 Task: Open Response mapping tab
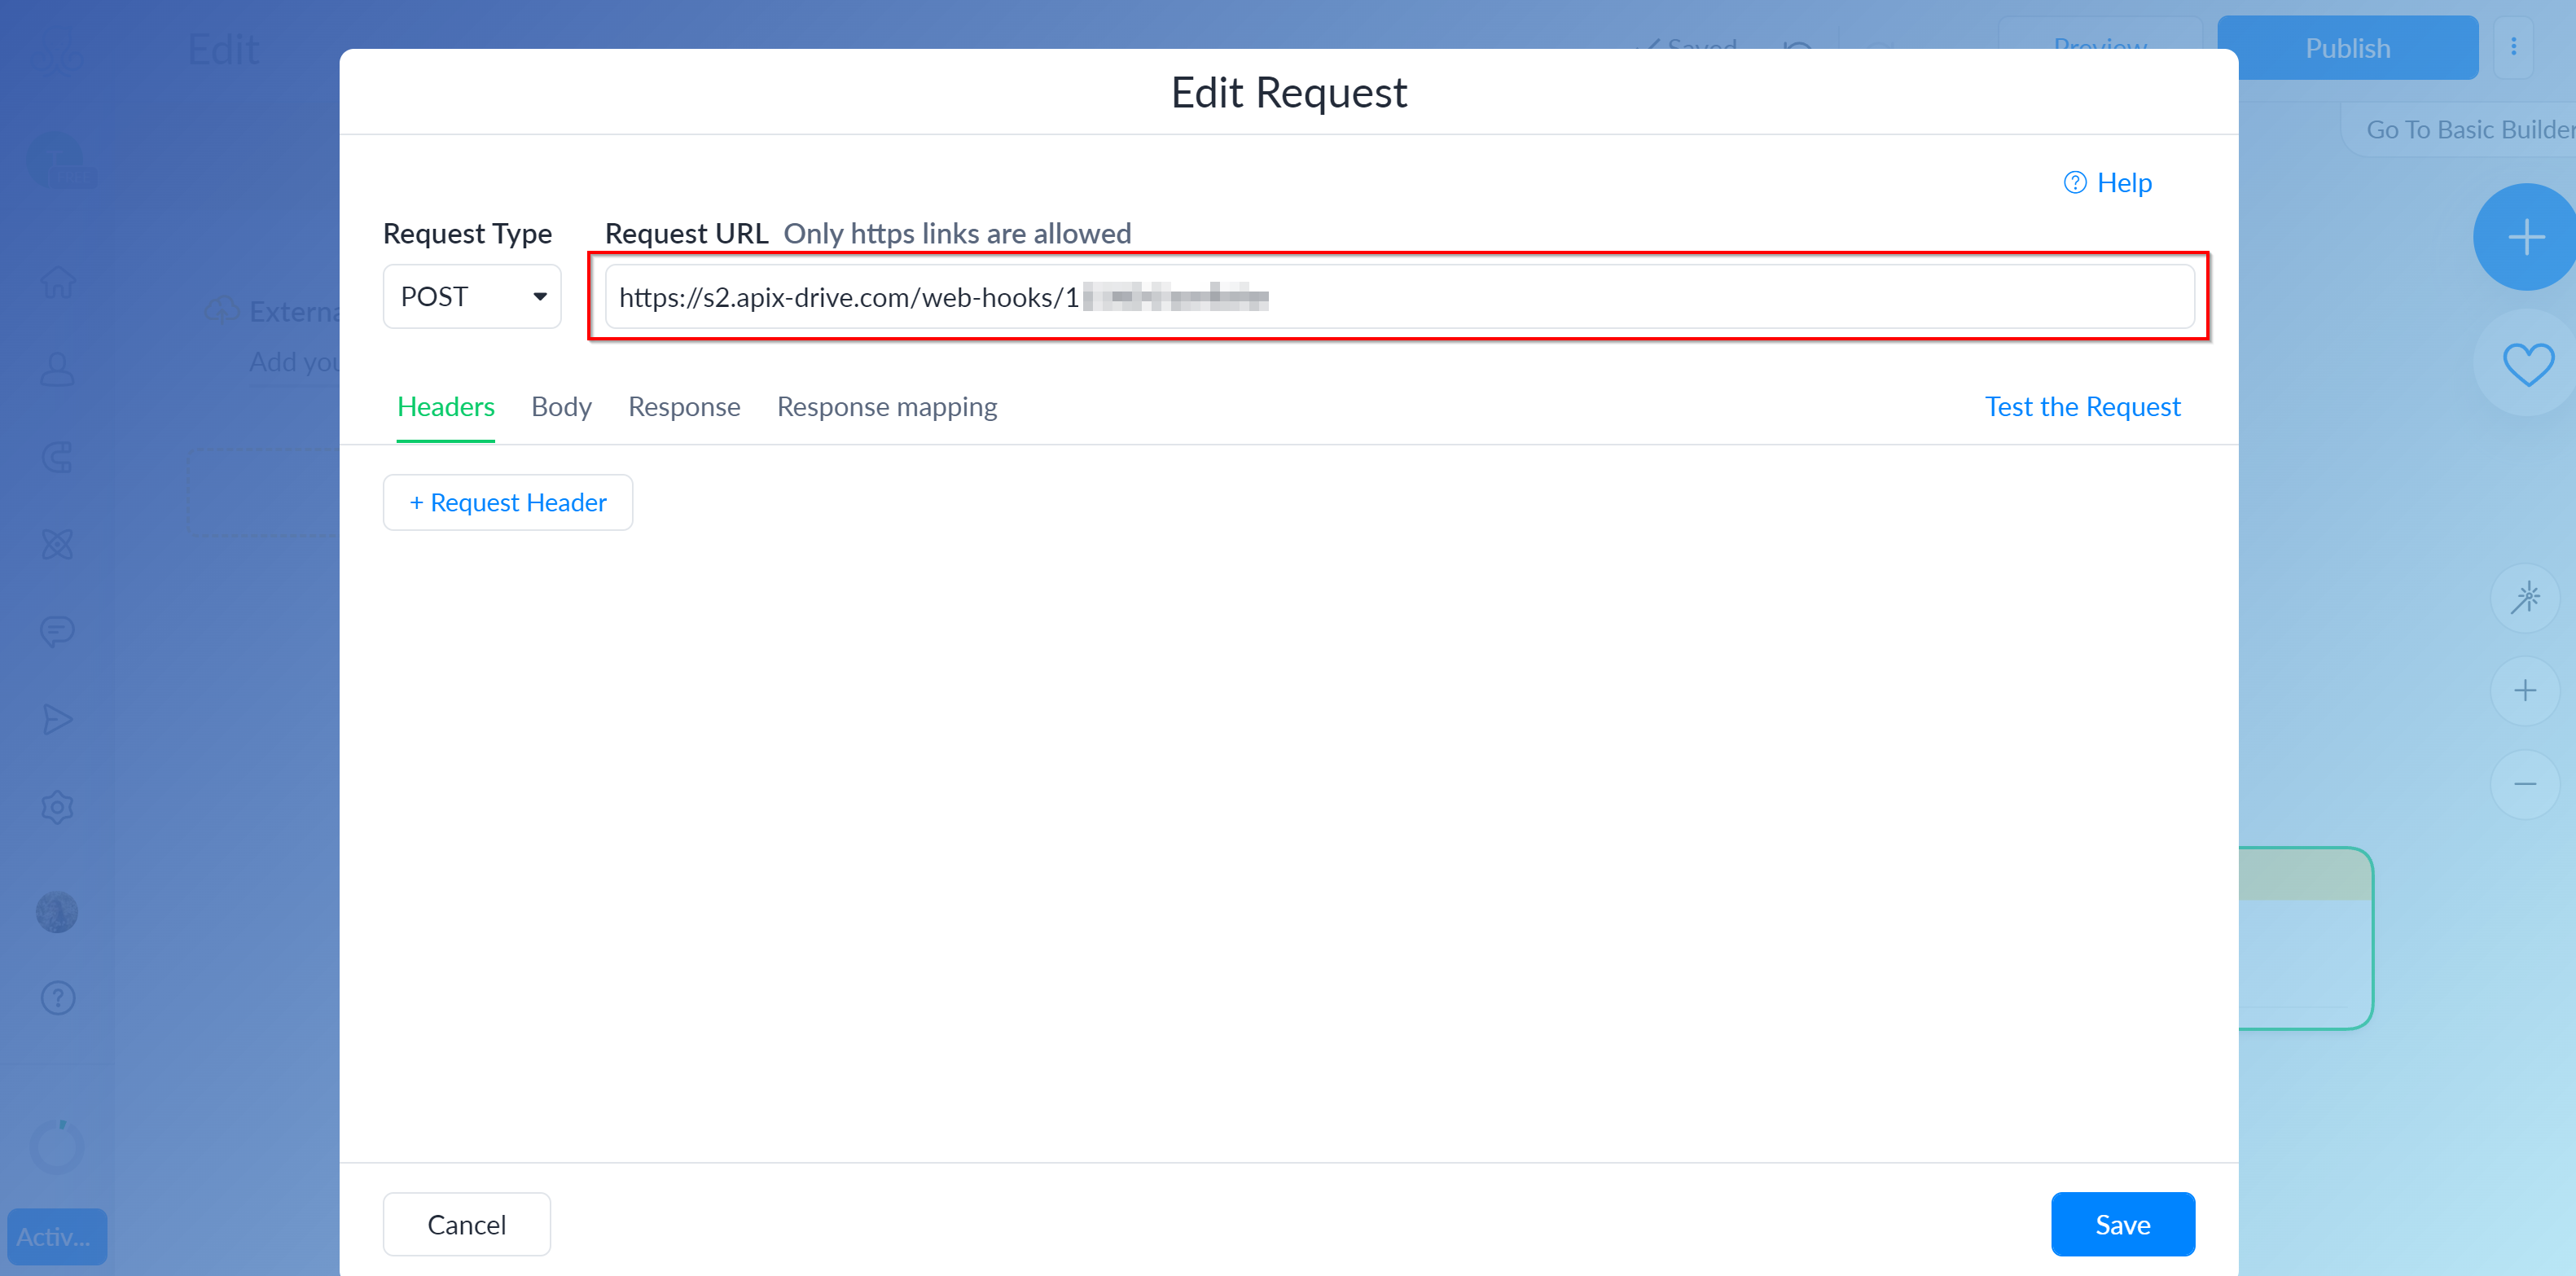tap(885, 406)
